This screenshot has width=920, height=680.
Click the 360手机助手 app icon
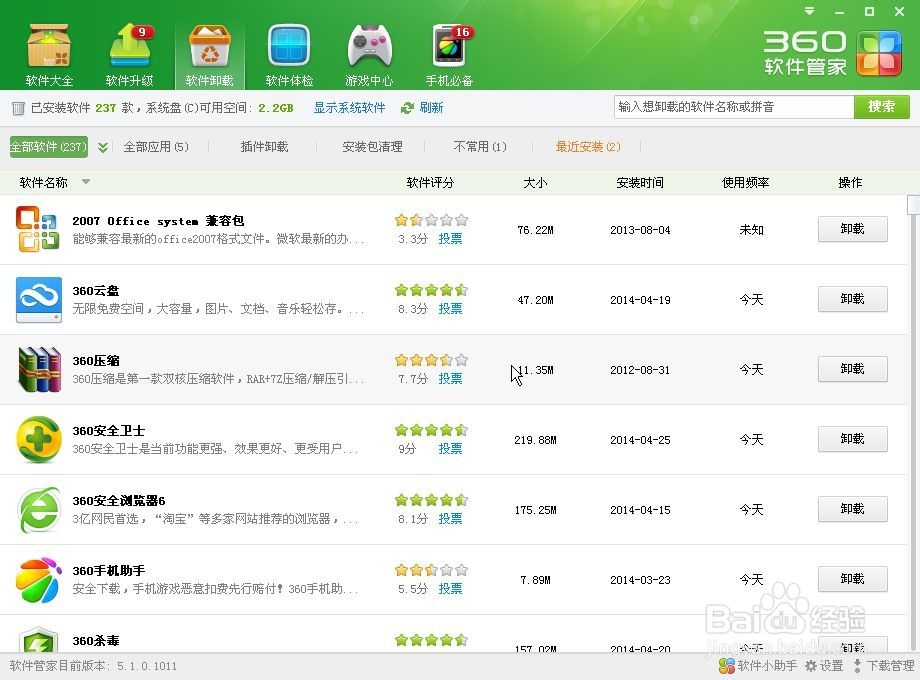39,580
